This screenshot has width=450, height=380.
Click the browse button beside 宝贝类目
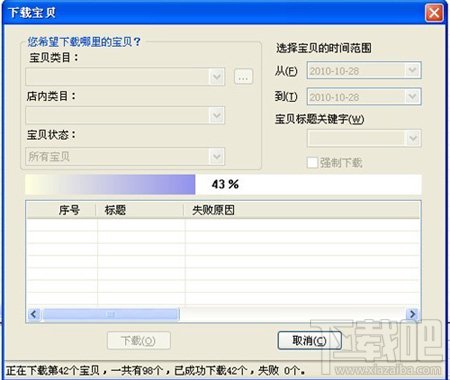pos(243,77)
